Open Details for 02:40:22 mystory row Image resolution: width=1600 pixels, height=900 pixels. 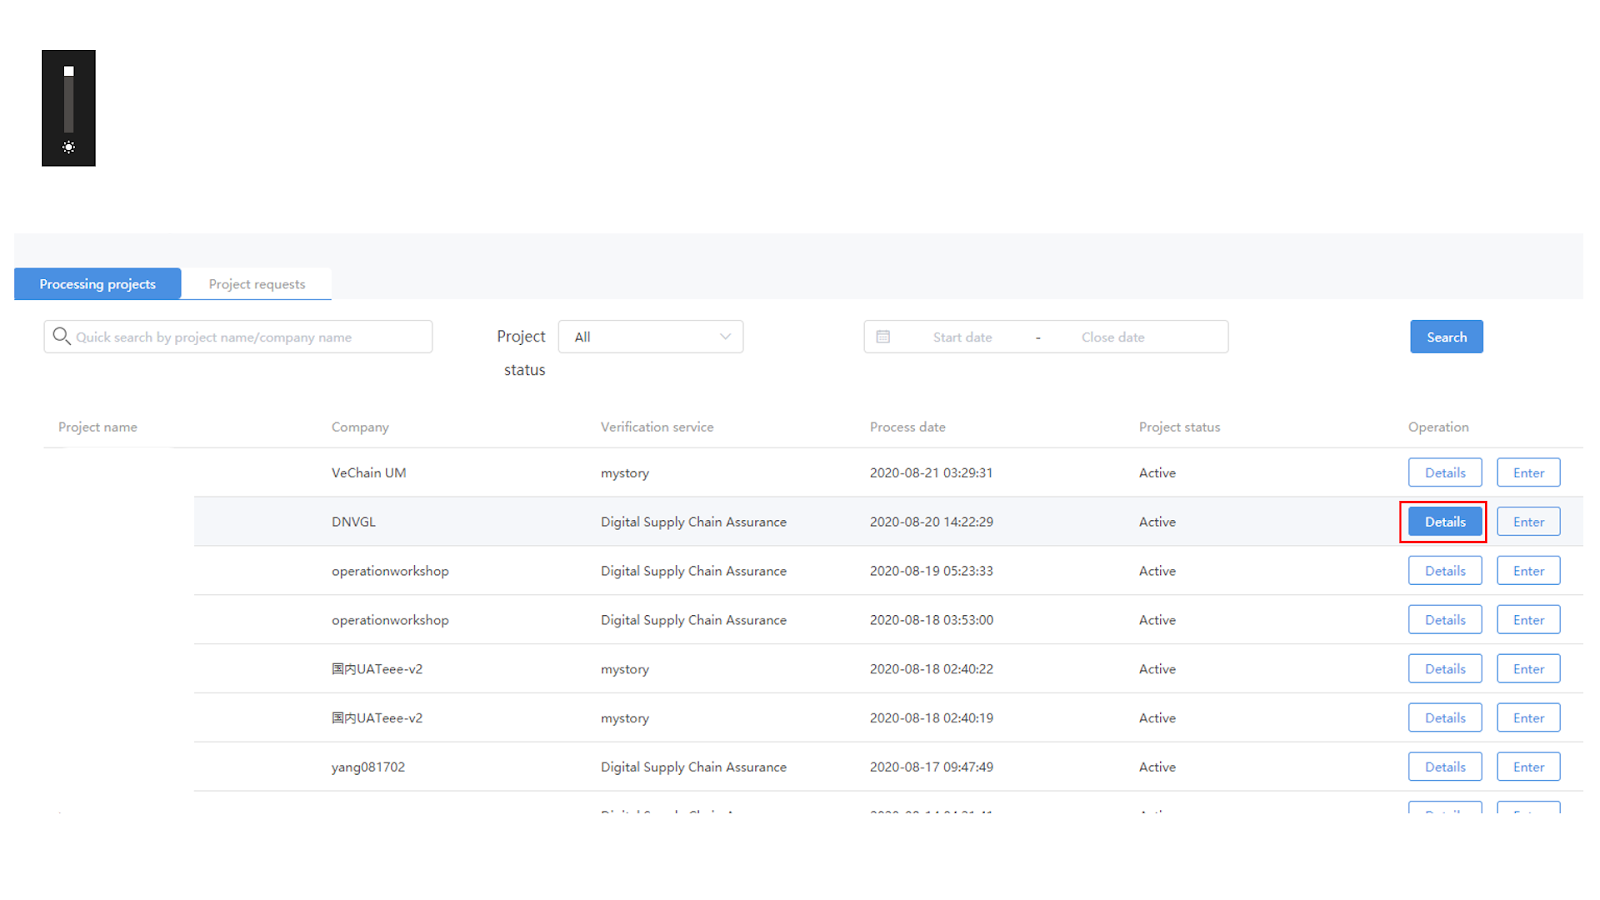tap(1445, 669)
